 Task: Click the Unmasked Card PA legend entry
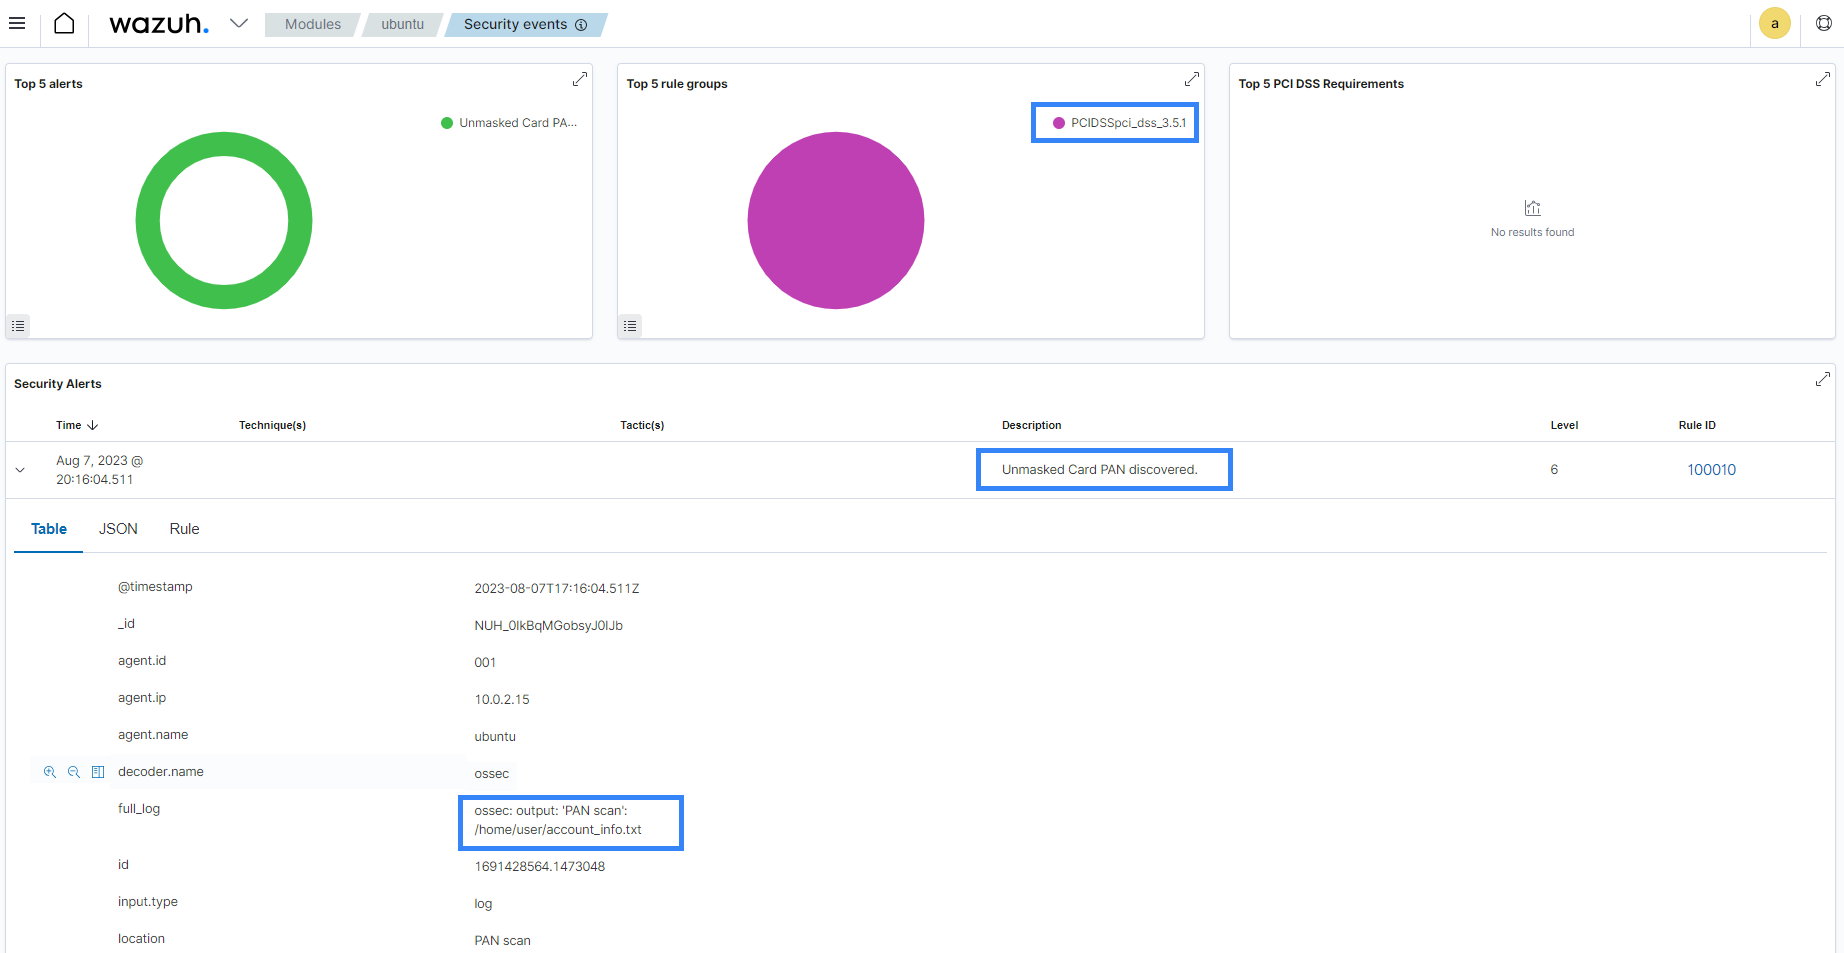pyautogui.click(x=509, y=123)
